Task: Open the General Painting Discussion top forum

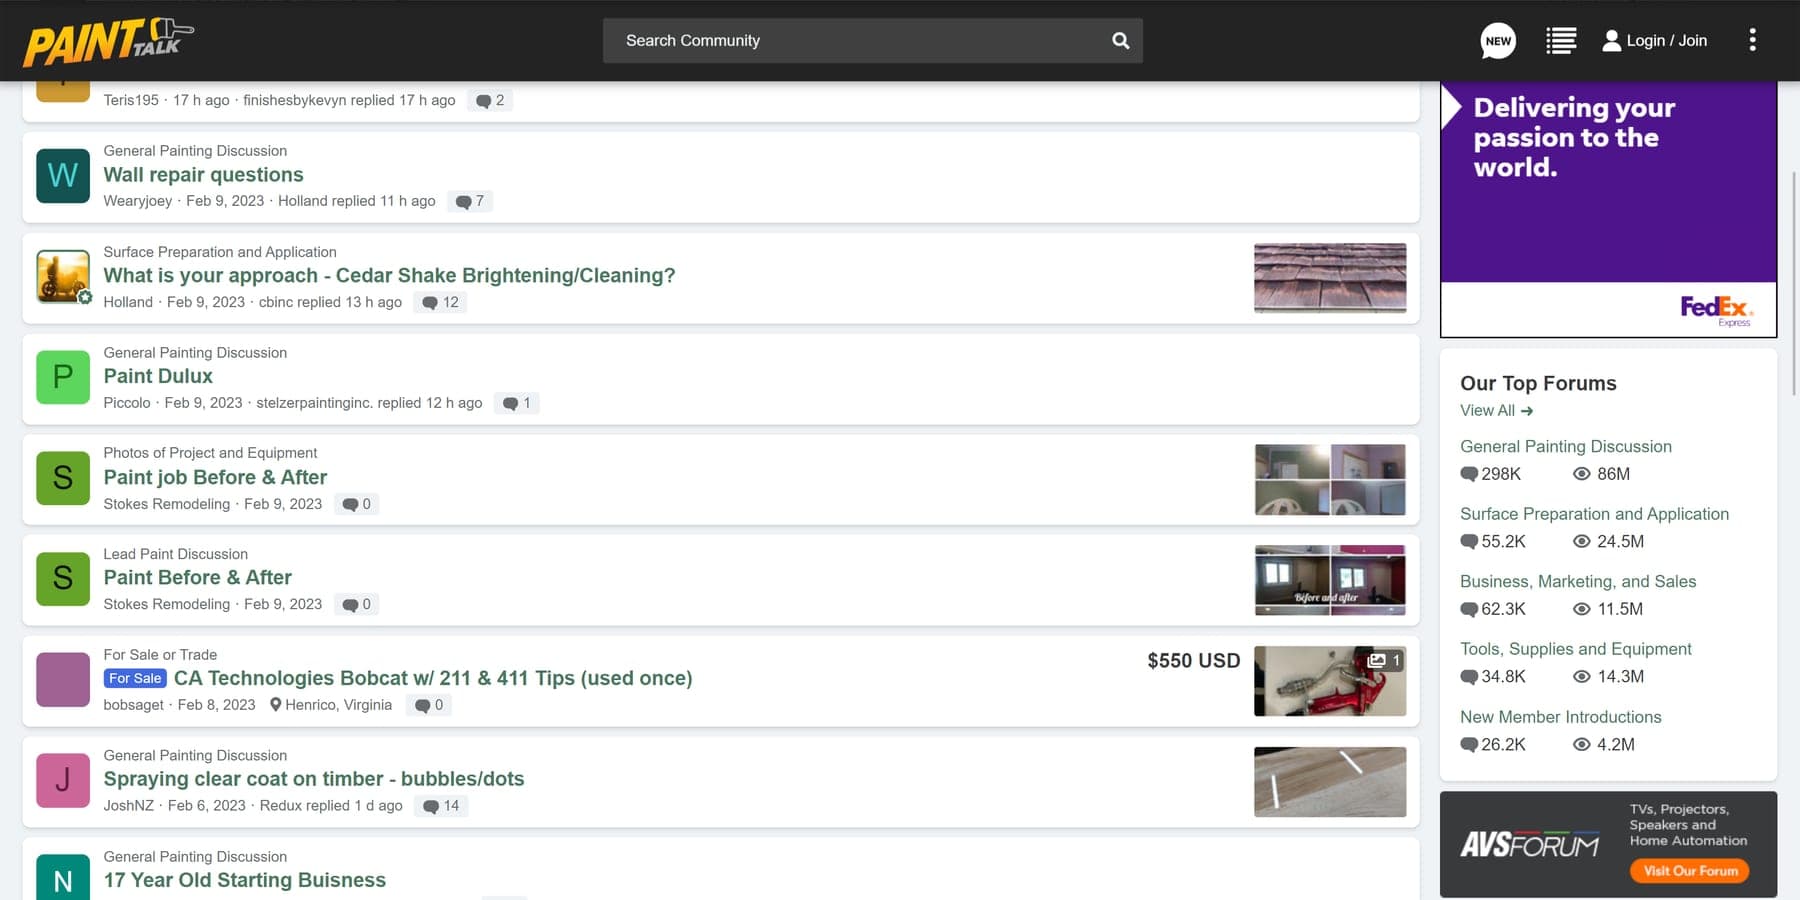Action: tap(1565, 446)
